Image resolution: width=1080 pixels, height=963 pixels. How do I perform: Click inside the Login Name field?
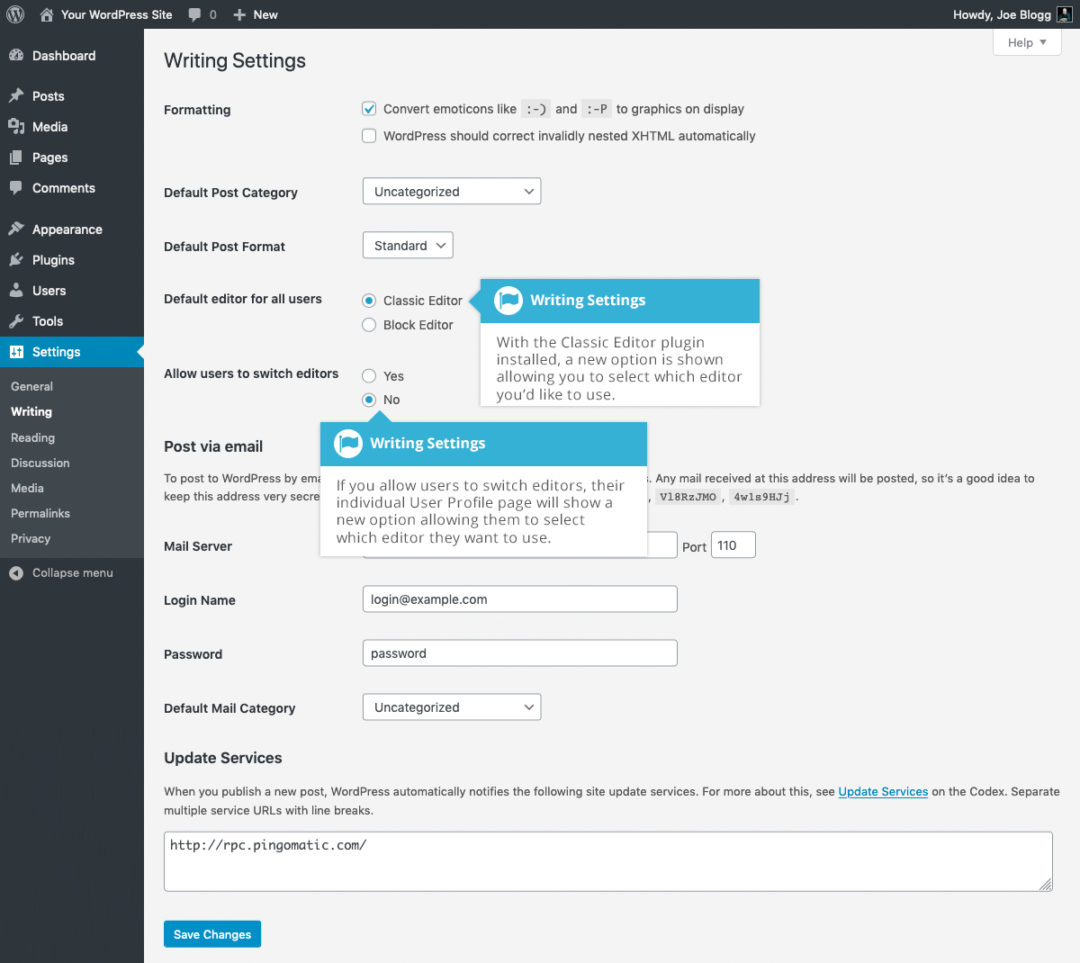point(519,598)
